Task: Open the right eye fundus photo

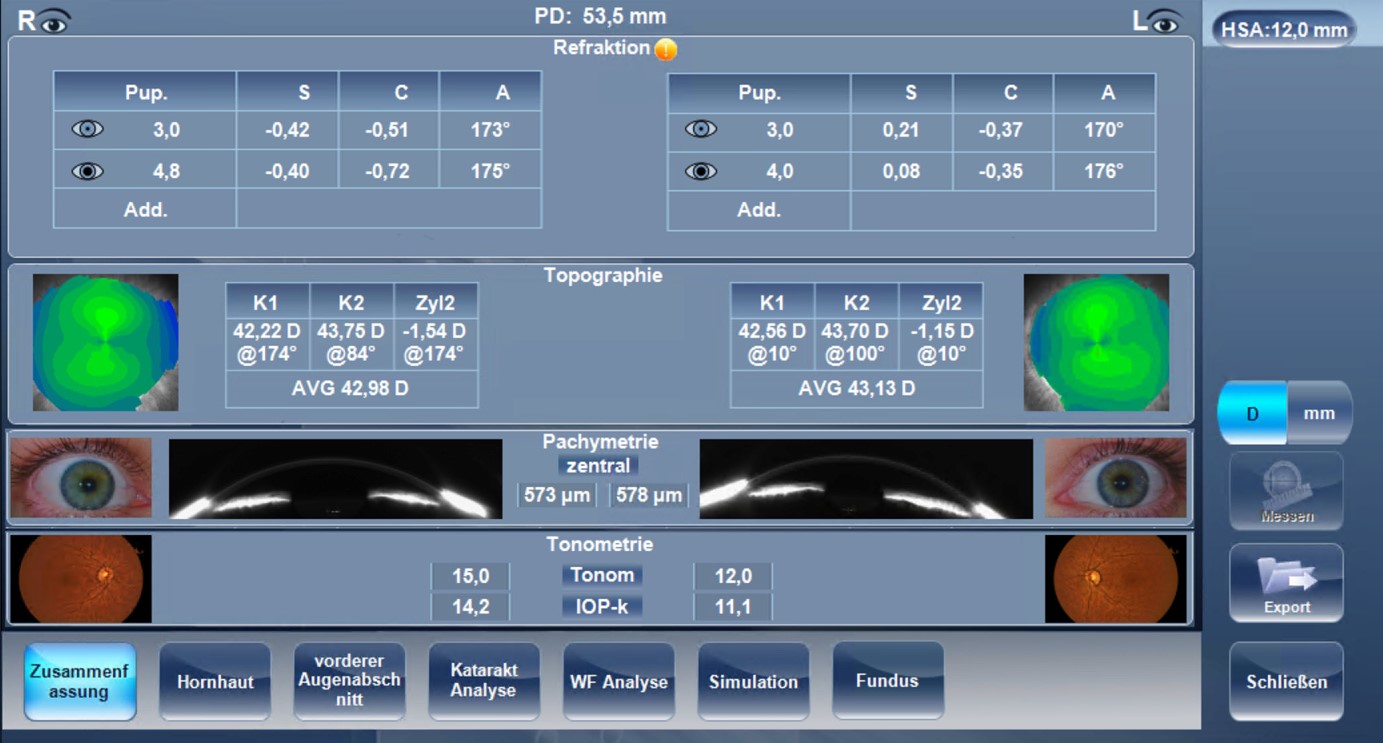Action: [81, 578]
